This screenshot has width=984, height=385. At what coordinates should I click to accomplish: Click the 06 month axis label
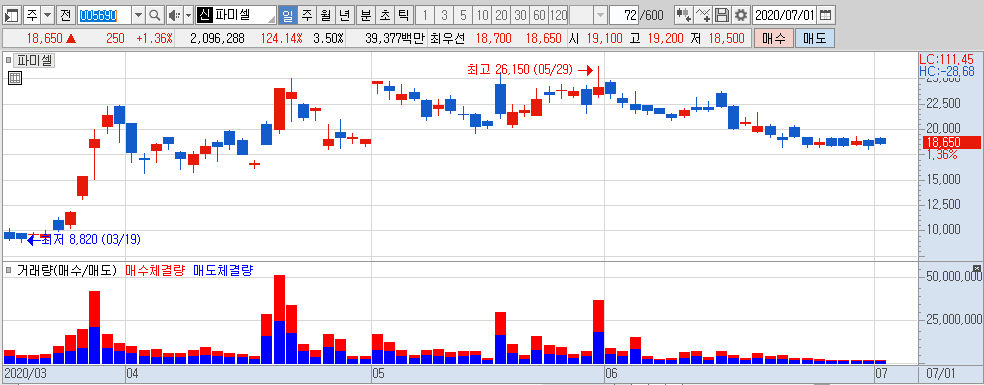[x=611, y=374]
